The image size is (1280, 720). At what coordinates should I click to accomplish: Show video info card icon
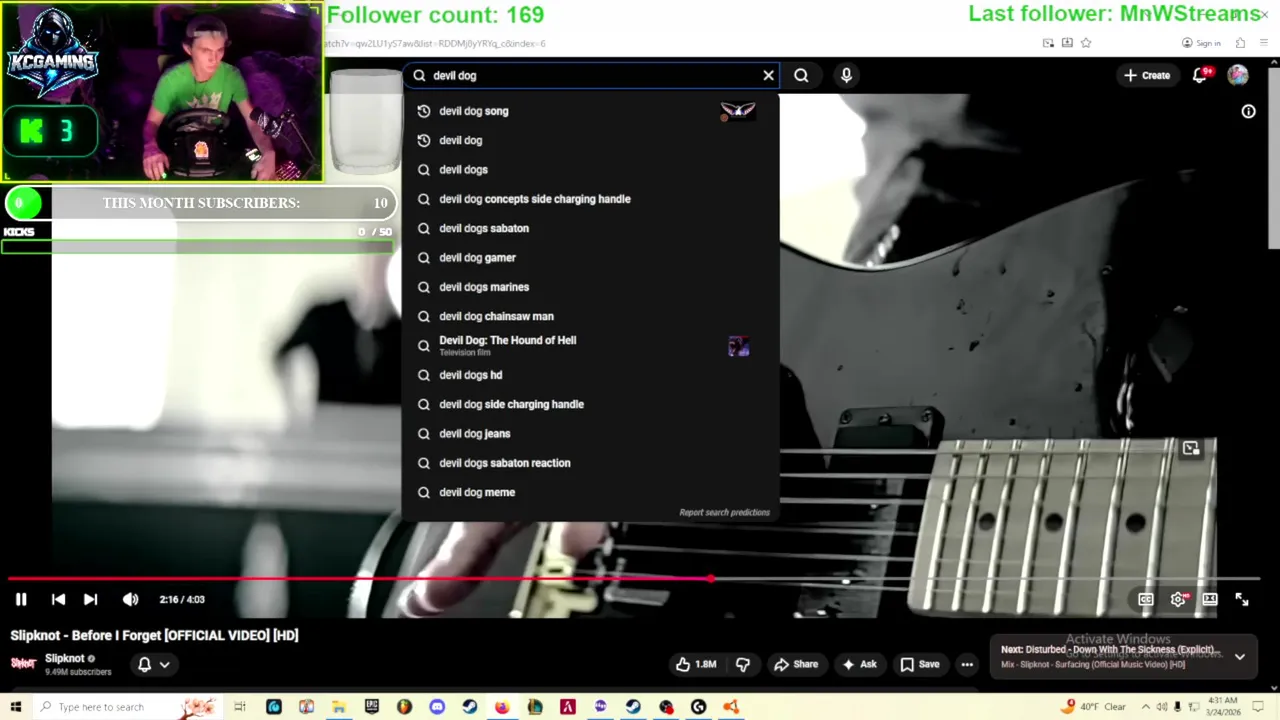pos(1248,112)
